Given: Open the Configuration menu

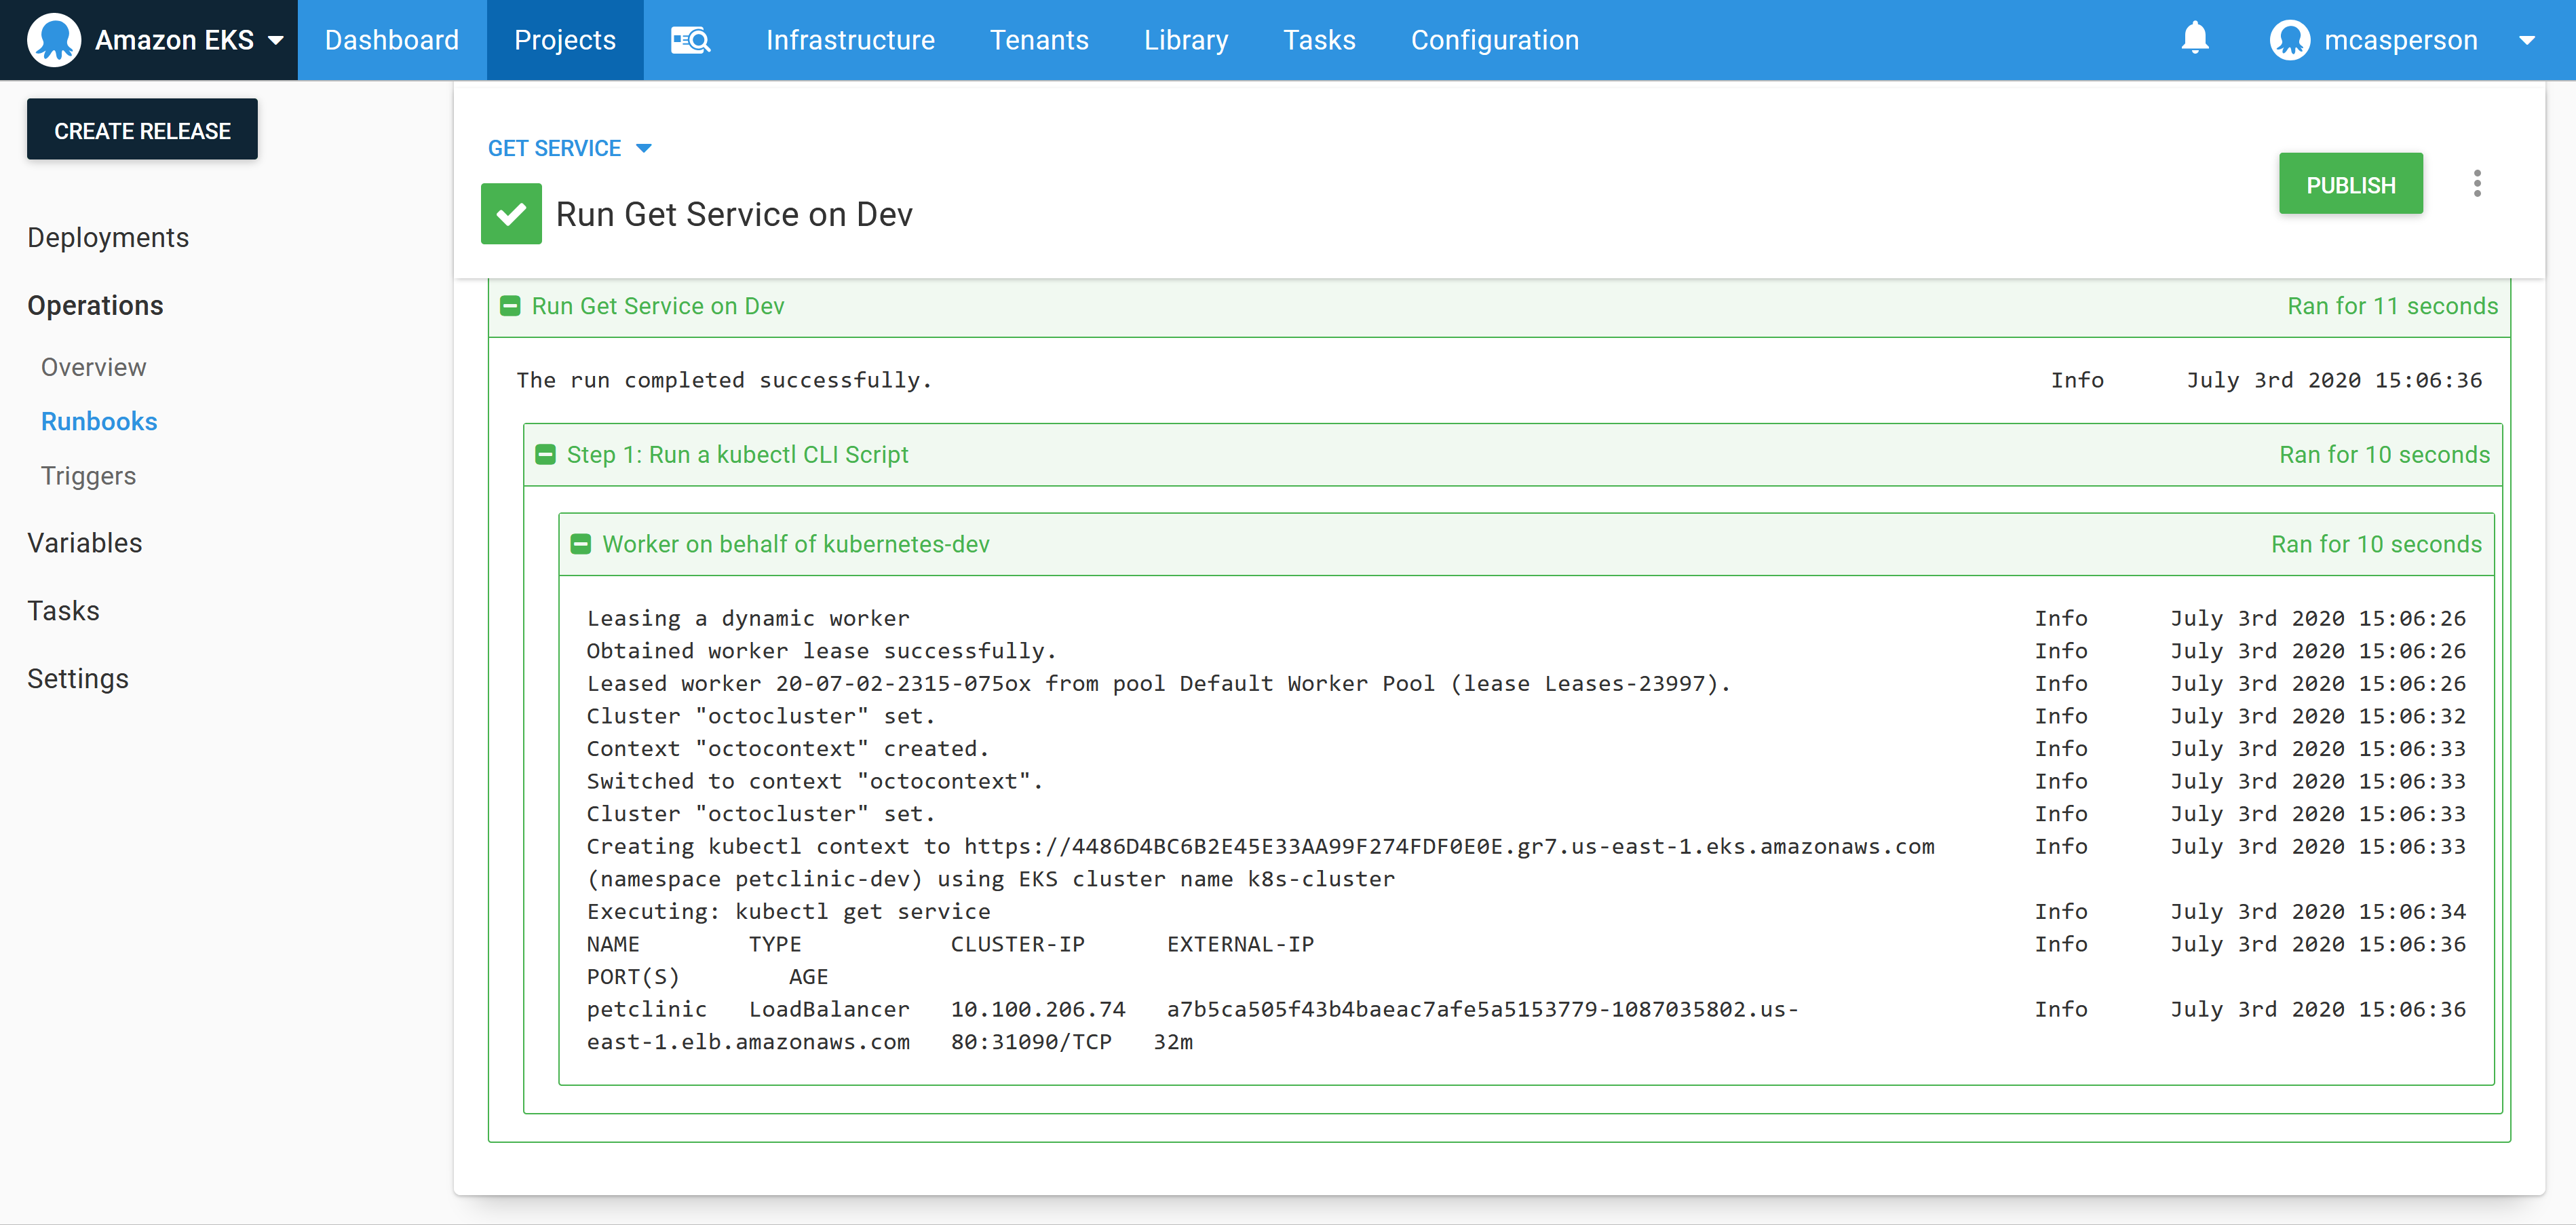Looking at the screenshot, I should pos(1494,40).
